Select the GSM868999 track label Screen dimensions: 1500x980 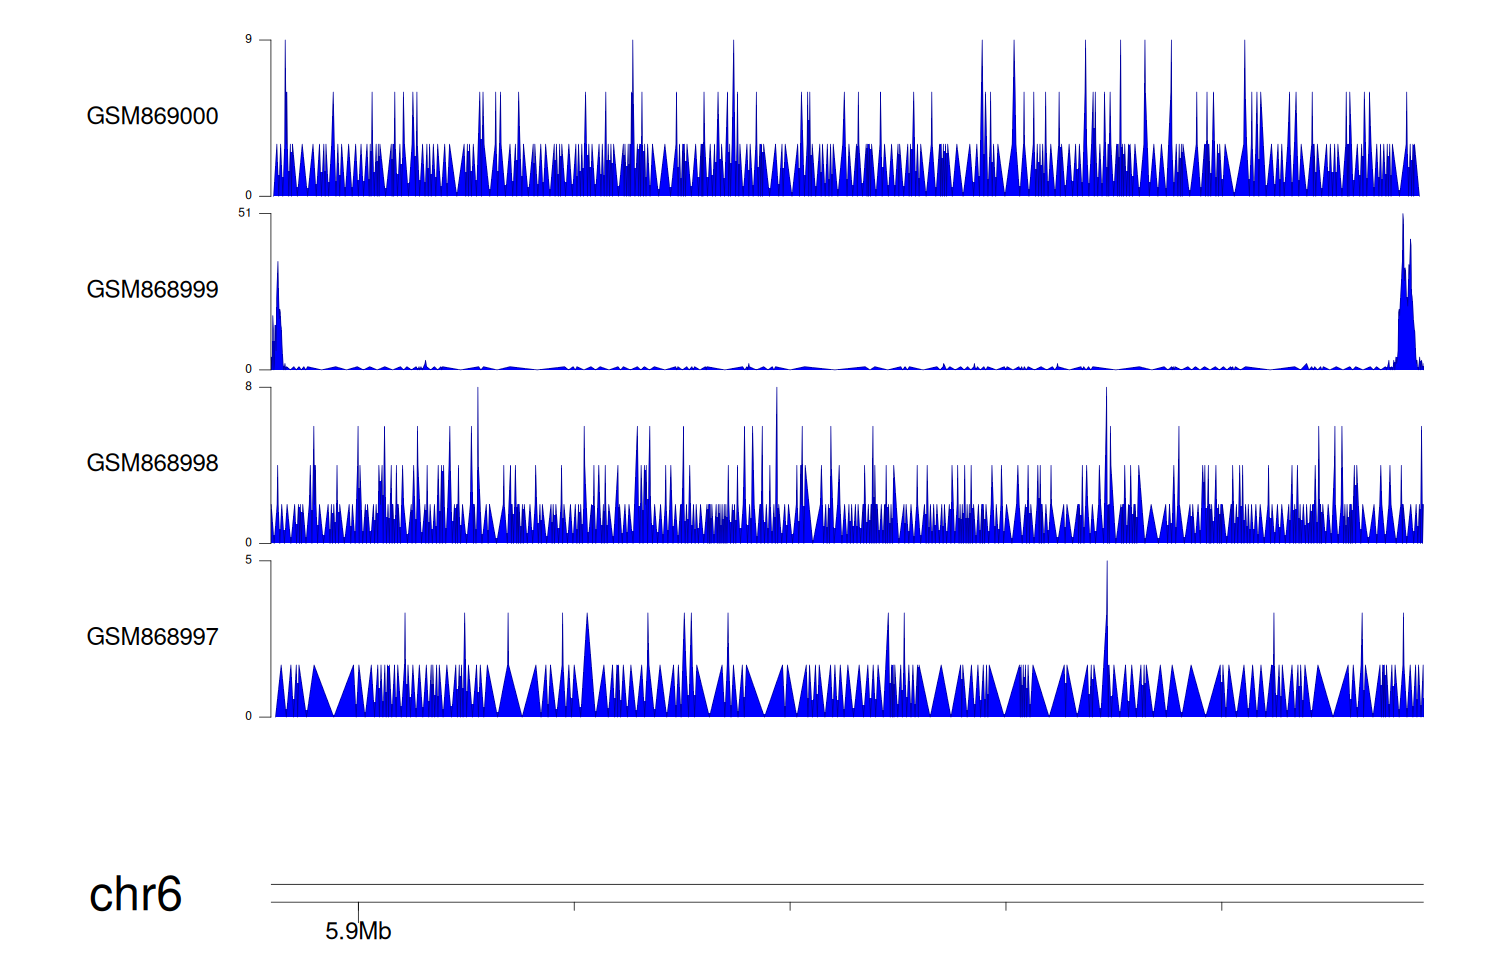[x=152, y=290]
